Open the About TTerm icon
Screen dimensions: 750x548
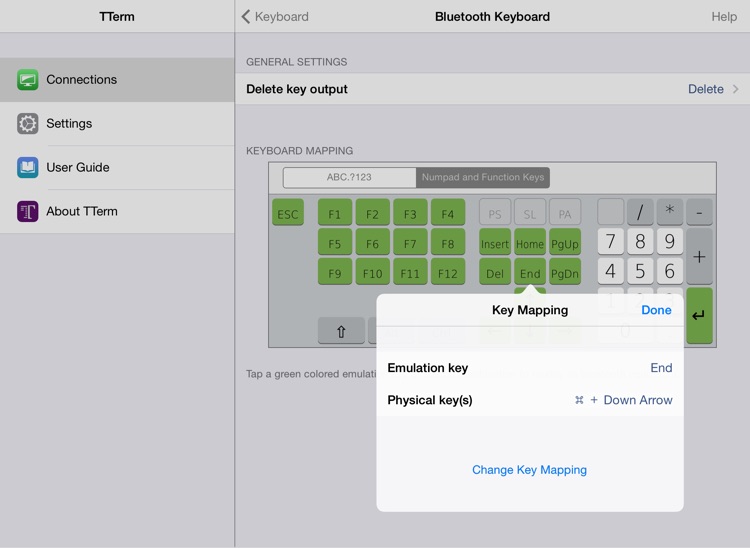[x=28, y=211]
